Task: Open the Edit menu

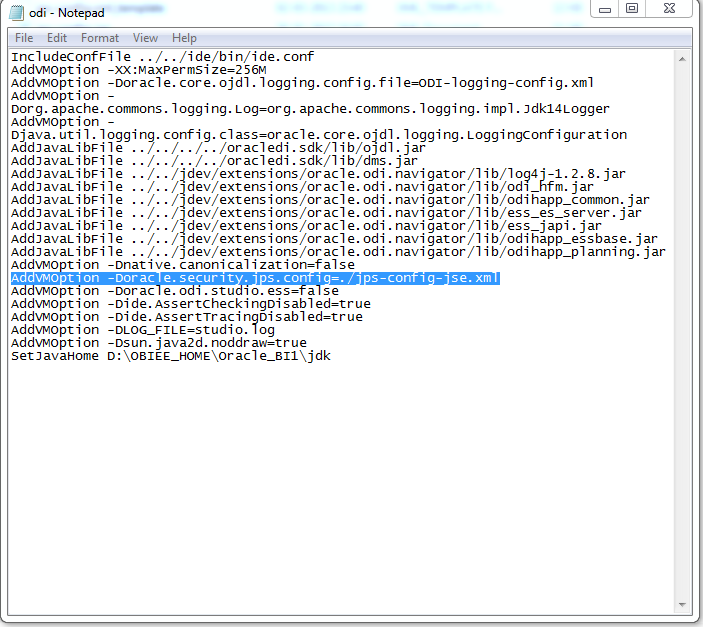Action: [x=57, y=38]
